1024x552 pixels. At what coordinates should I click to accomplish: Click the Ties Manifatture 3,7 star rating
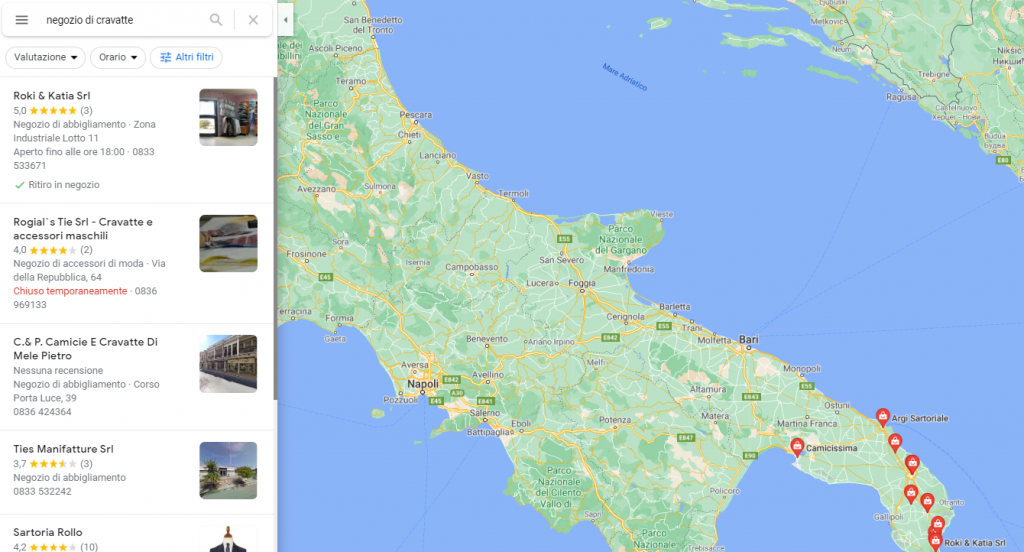click(x=53, y=464)
